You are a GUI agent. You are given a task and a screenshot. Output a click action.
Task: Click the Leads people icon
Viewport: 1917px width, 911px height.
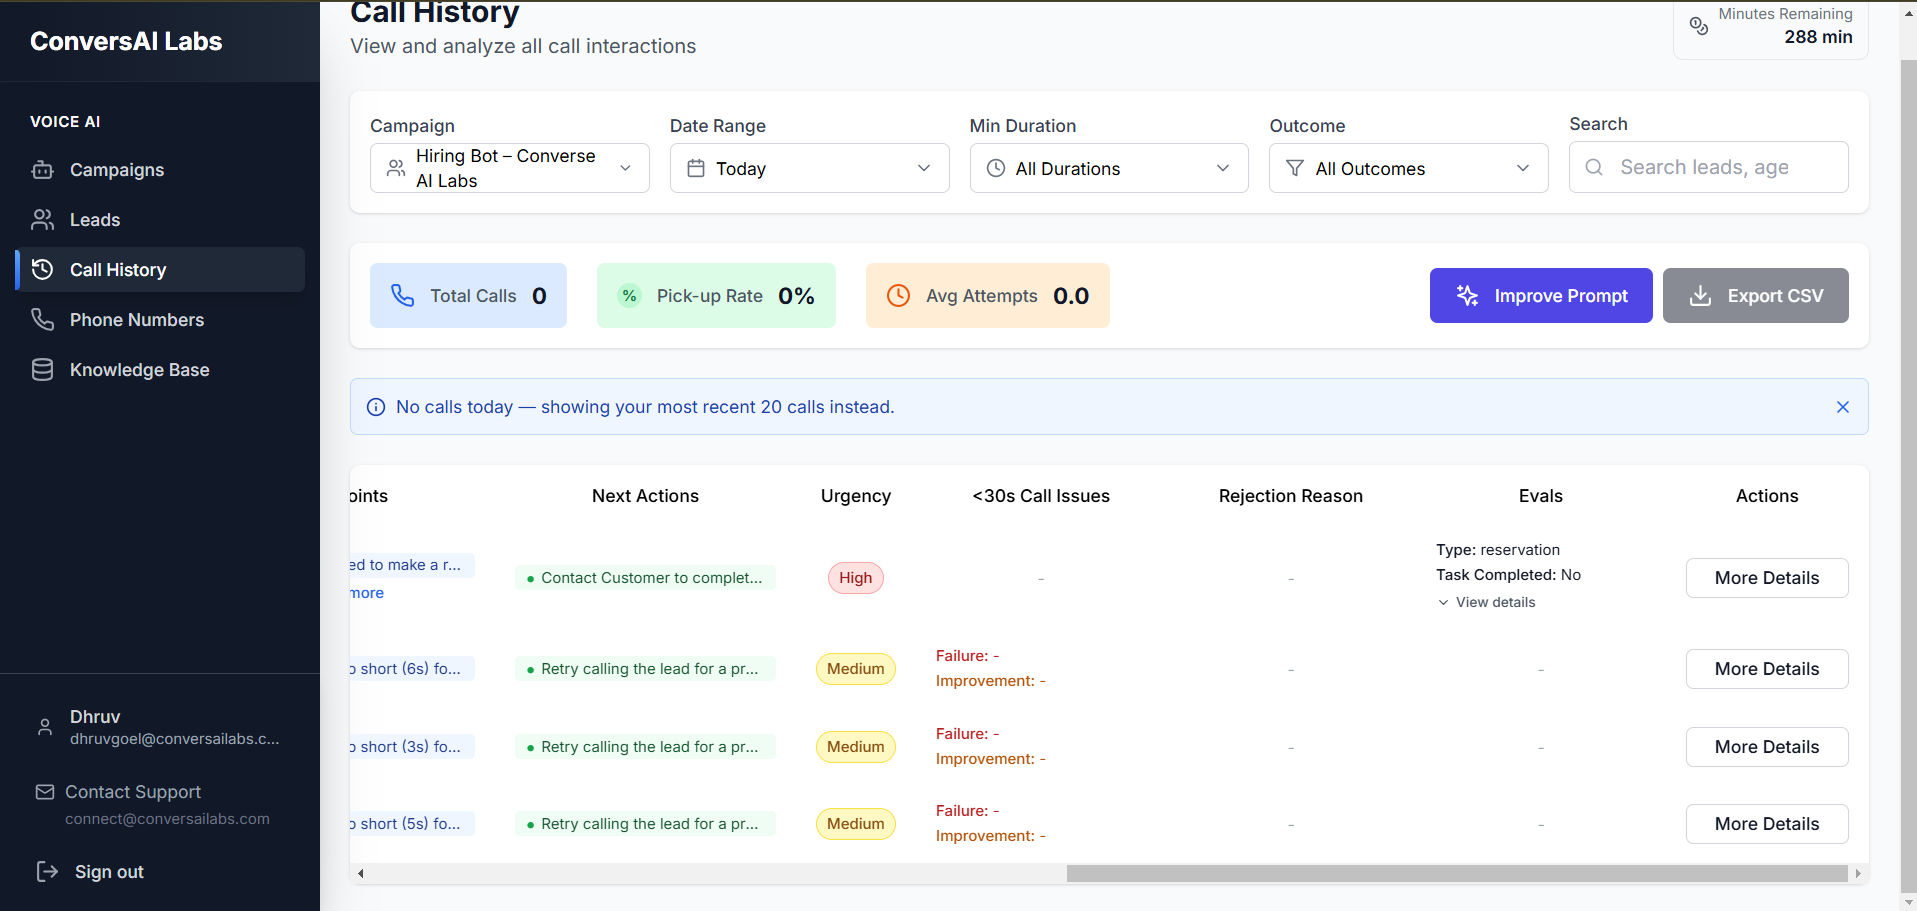(42, 220)
